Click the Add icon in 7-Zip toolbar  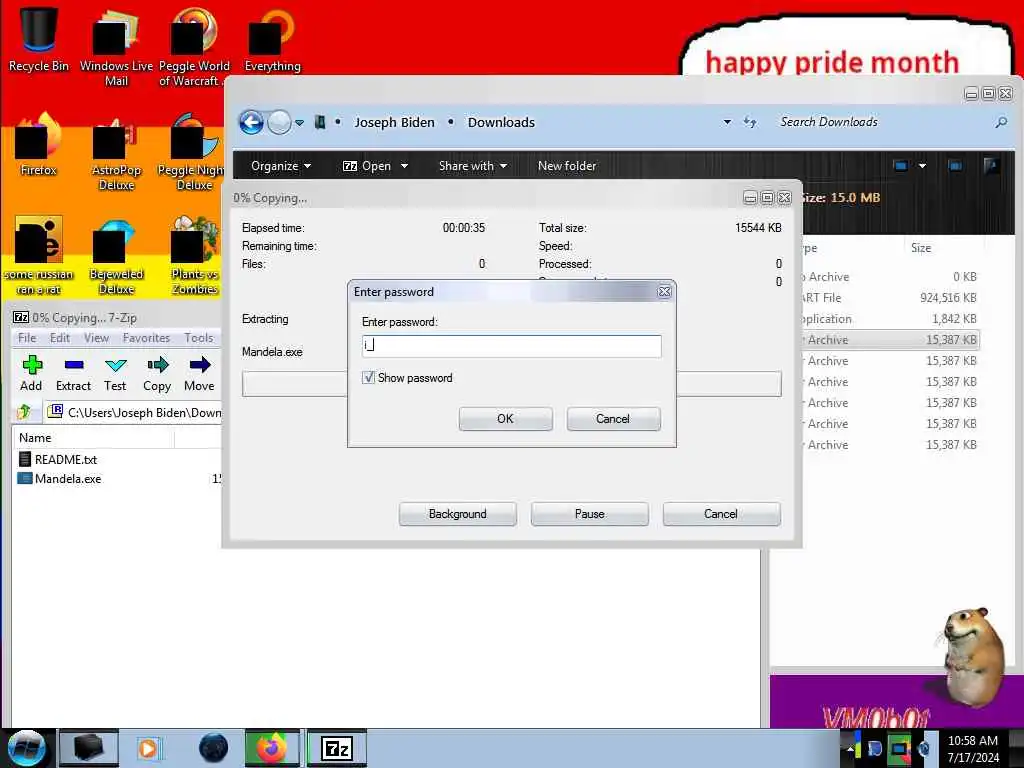(31, 374)
